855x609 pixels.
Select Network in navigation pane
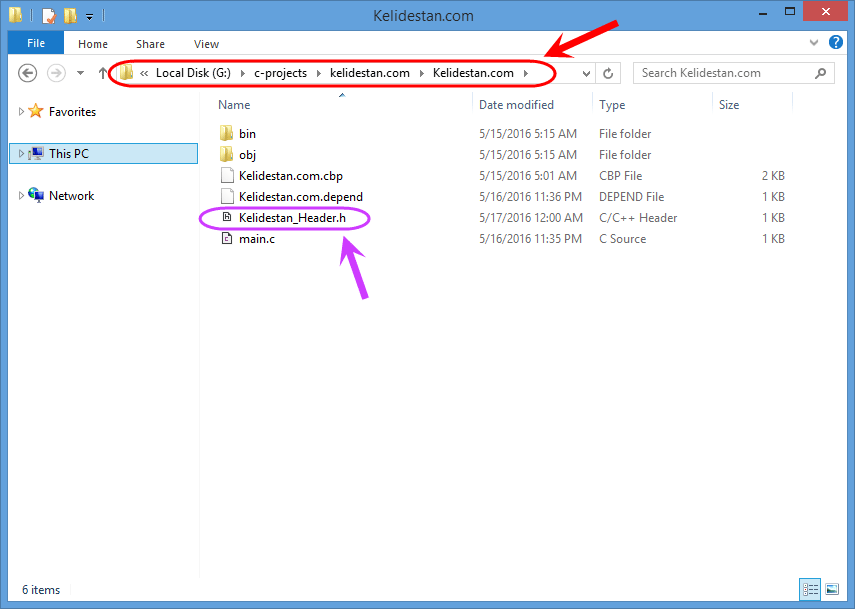click(71, 196)
